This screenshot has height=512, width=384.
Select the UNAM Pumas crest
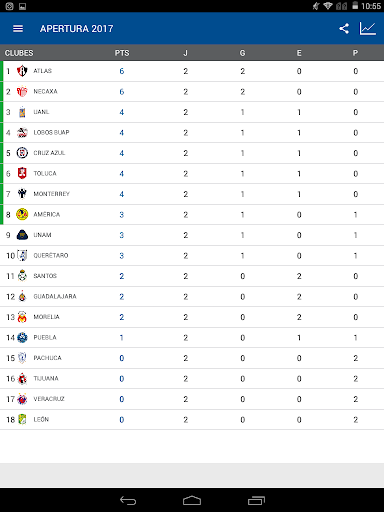(x=22, y=235)
